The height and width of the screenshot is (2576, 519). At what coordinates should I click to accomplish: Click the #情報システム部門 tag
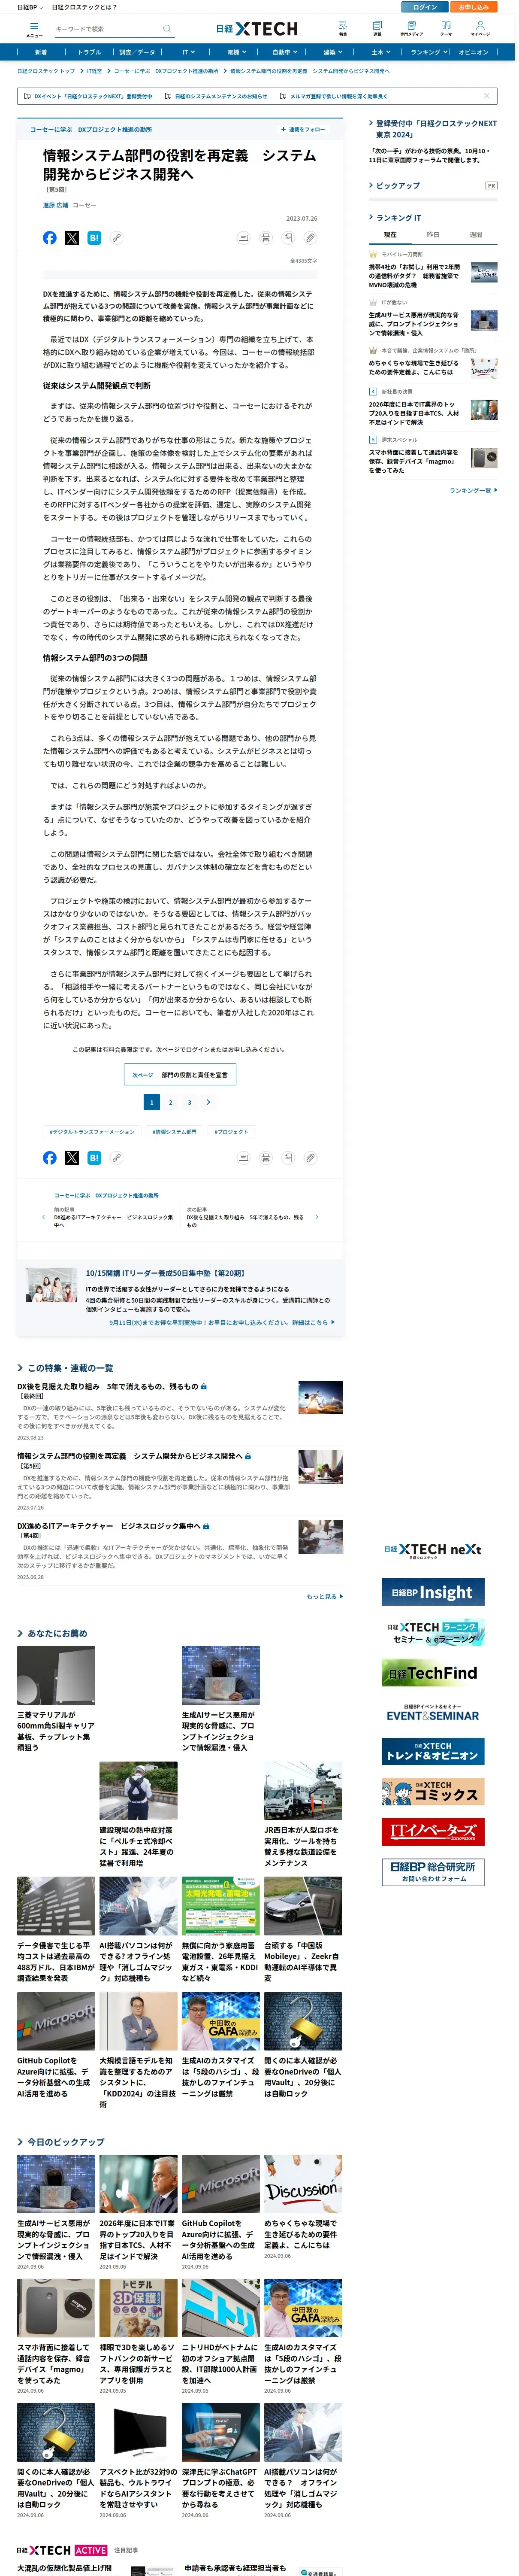pos(174,1132)
